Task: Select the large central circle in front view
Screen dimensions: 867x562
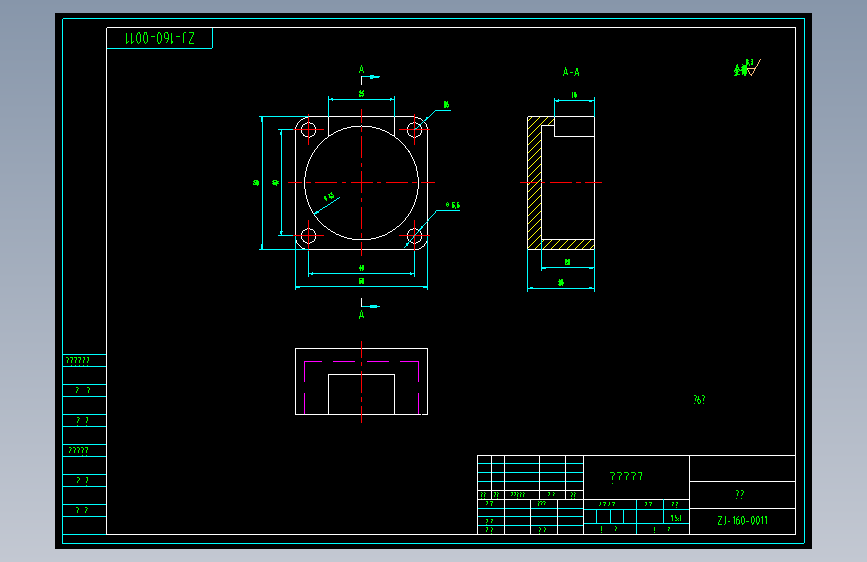Action: click(362, 183)
